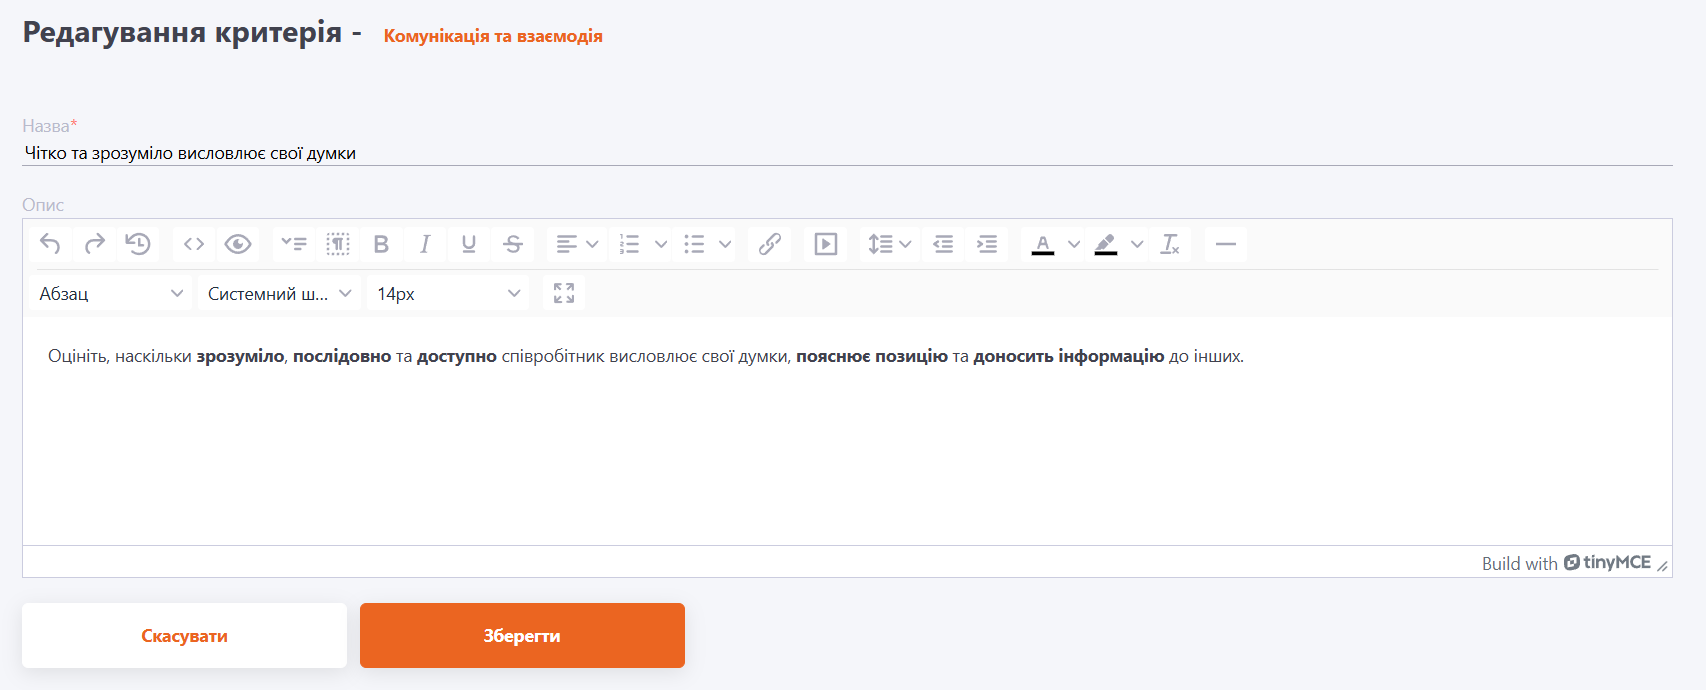Toggle bold formatting
Screen dimensions: 1706x690
coord(381,244)
